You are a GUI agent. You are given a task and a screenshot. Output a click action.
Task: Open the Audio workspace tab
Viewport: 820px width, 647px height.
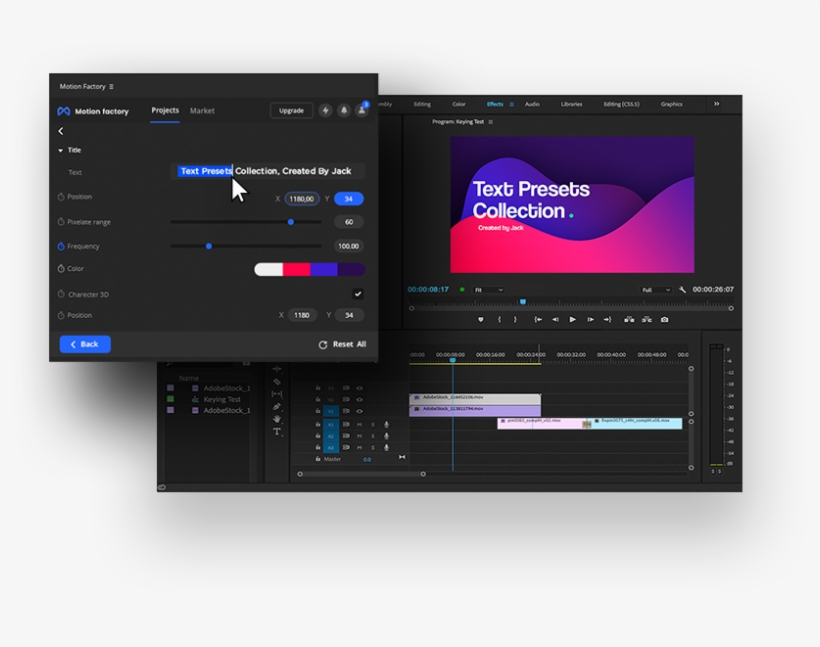coord(532,104)
